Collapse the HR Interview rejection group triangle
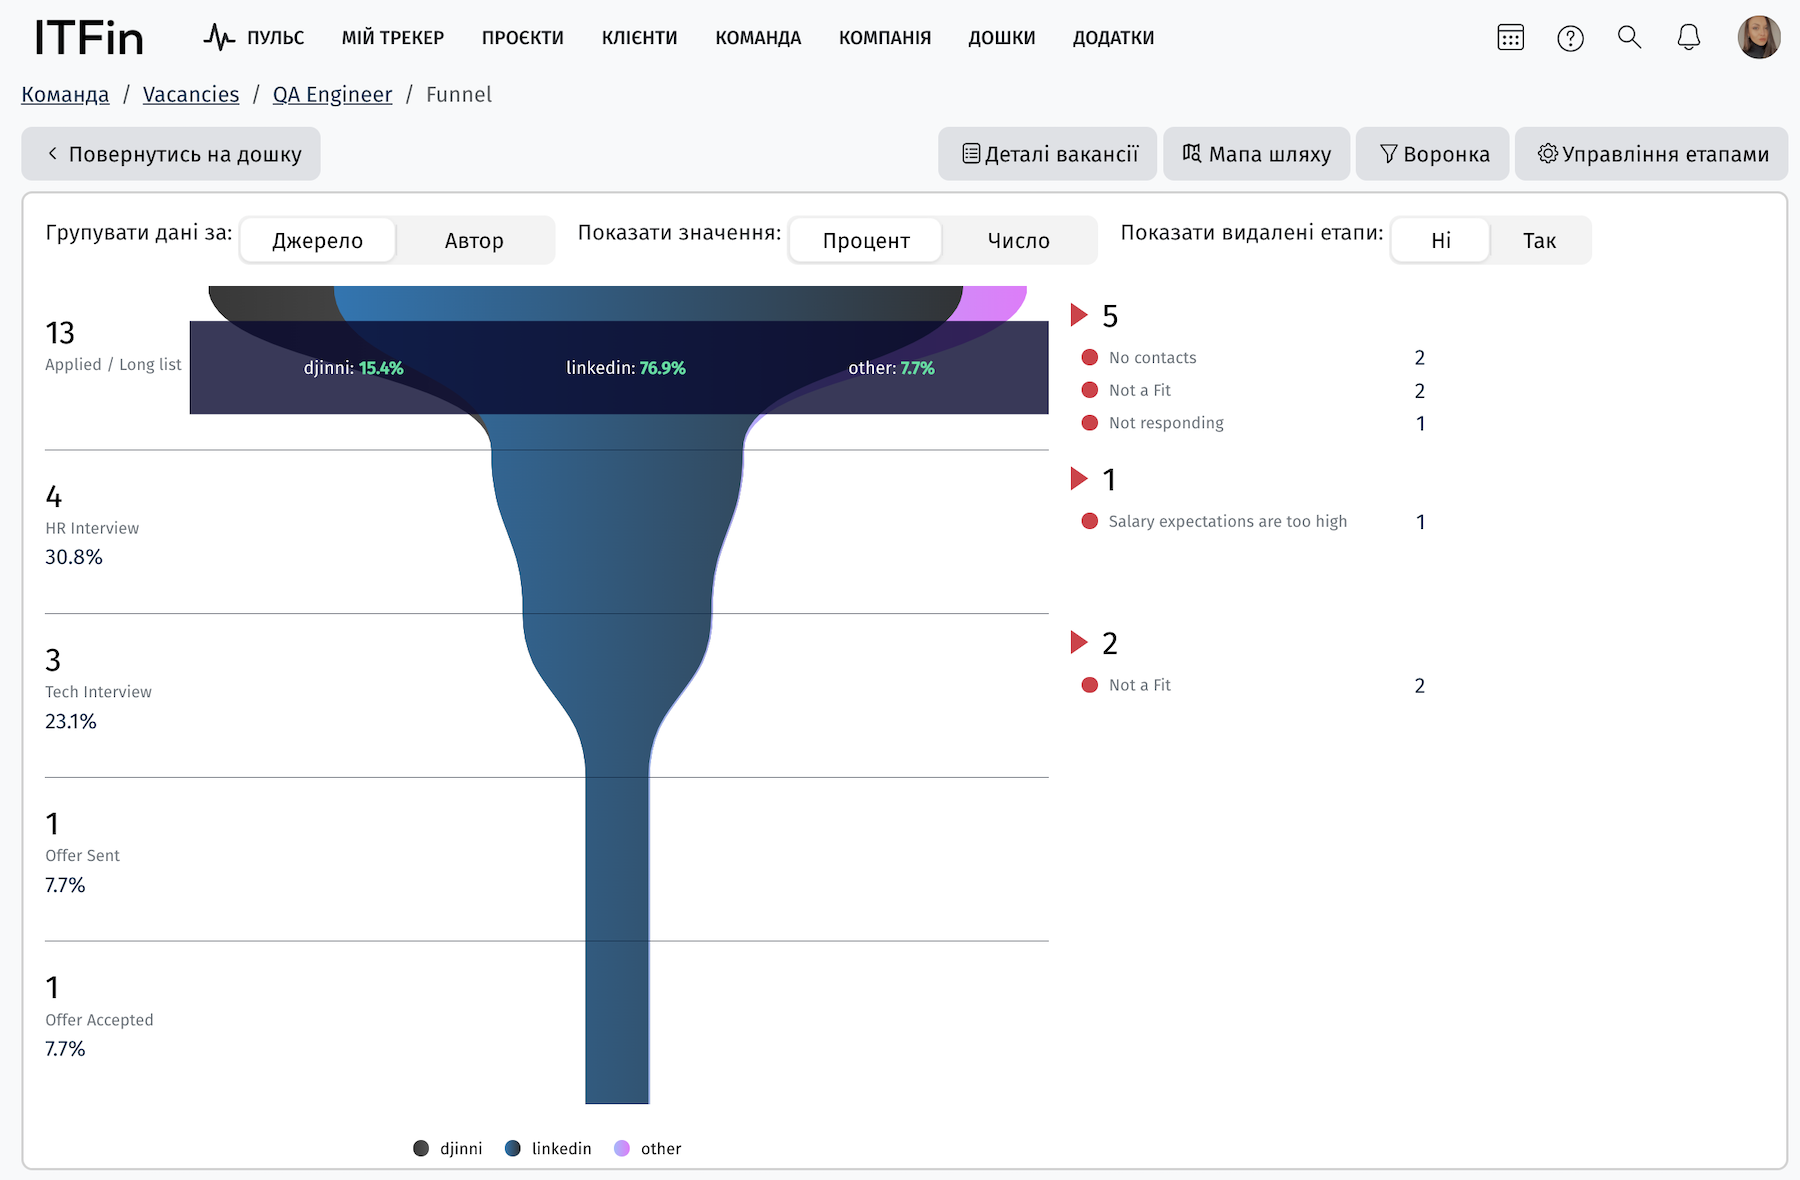Image resolution: width=1800 pixels, height=1180 pixels. [x=1079, y=479]
